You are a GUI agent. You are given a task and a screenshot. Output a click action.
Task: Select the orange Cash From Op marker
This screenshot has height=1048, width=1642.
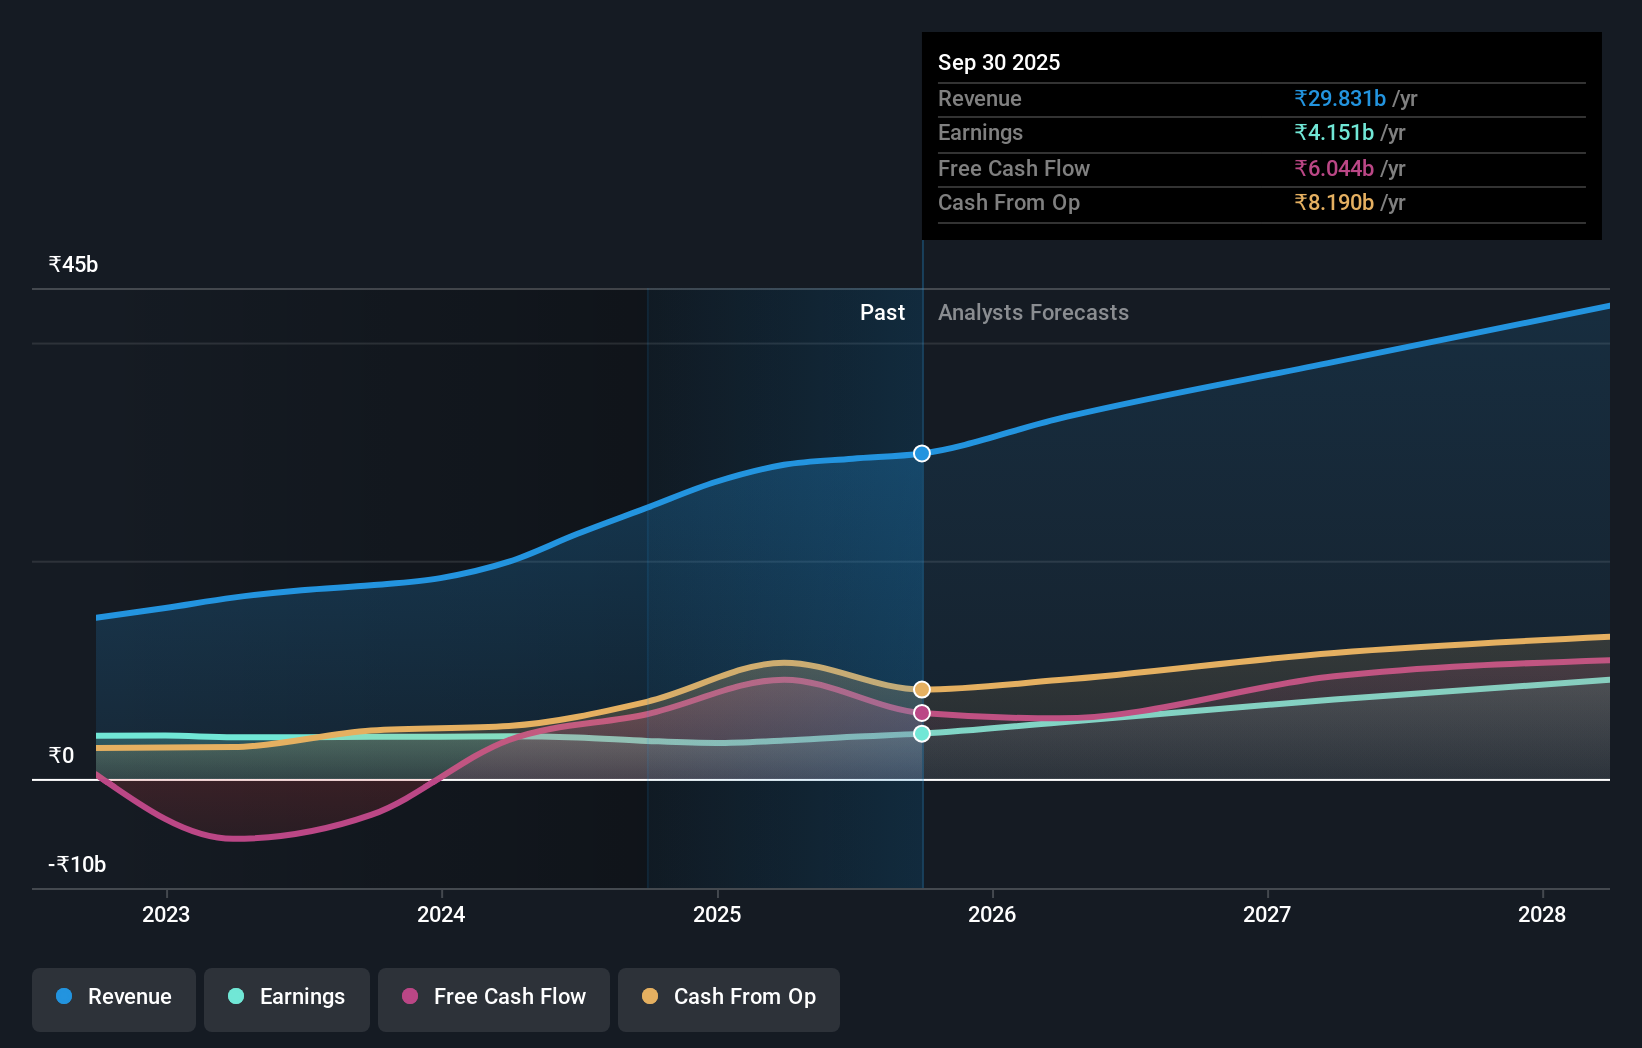(x=921, y=688)
